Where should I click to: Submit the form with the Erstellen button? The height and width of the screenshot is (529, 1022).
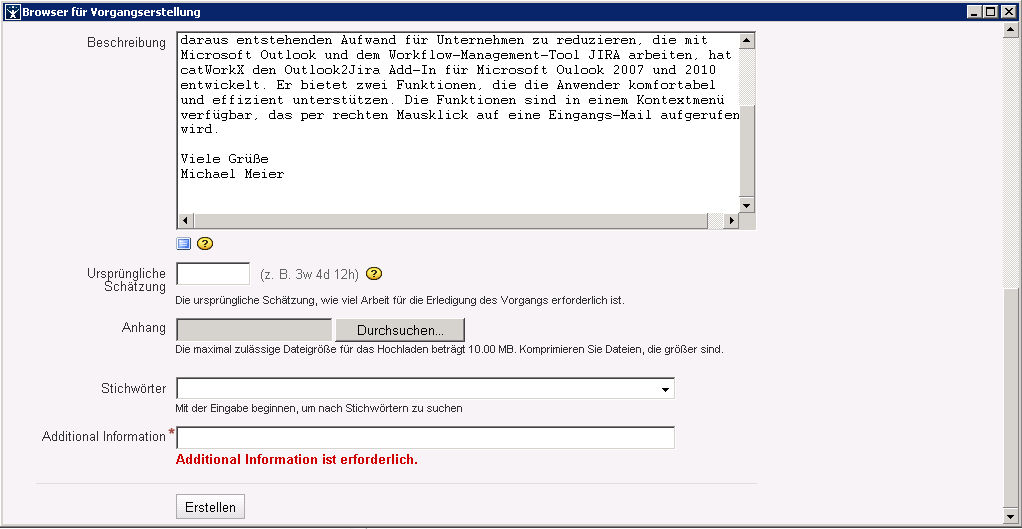pos(210,507)
